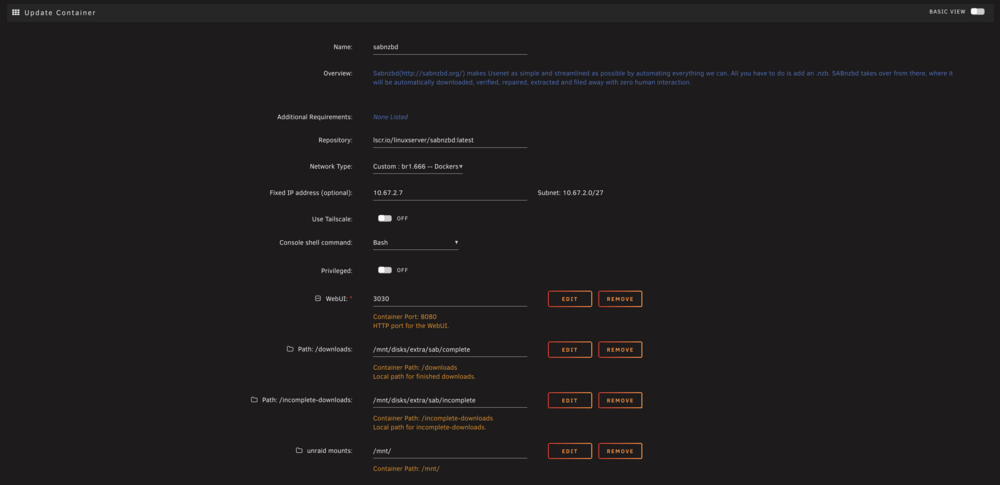
Task: Remove the /incomplete-downloads path entry
Action: 620,400
